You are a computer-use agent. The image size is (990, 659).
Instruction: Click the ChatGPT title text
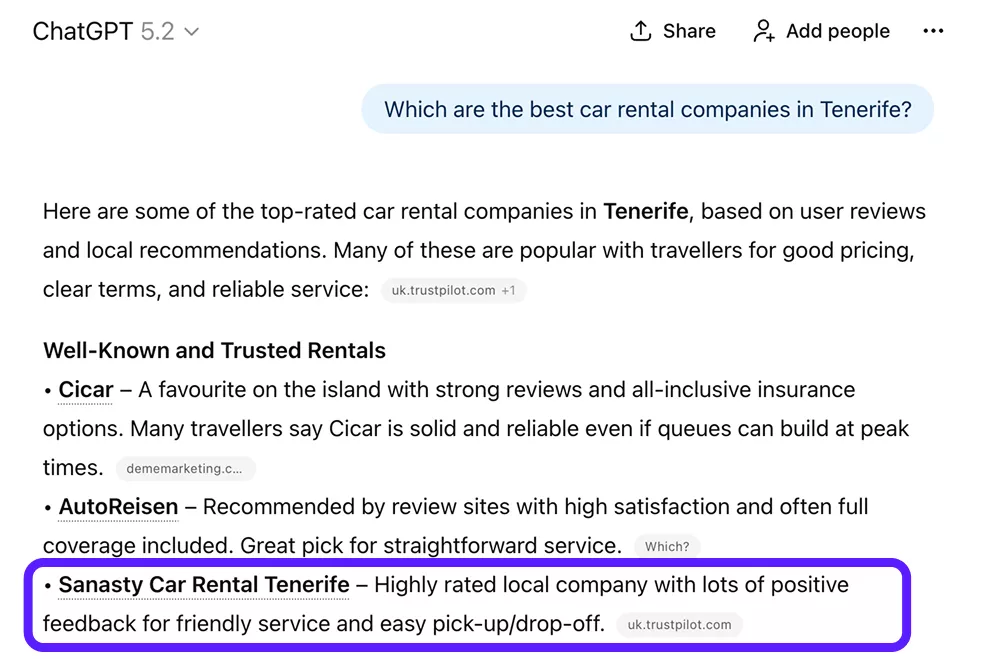coord(83,31)
